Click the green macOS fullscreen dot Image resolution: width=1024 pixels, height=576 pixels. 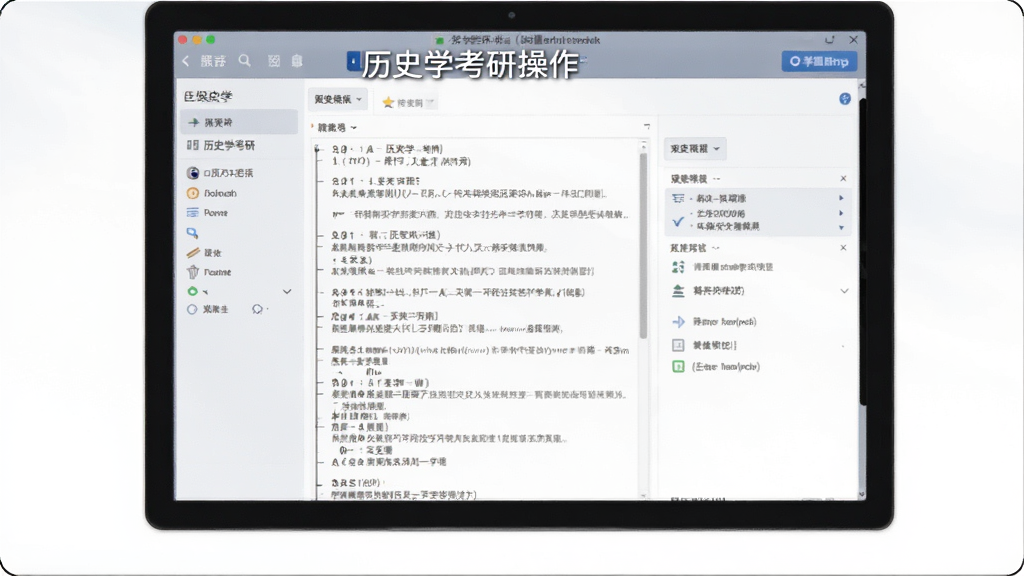pyautogui.click(x=210, y=40)
